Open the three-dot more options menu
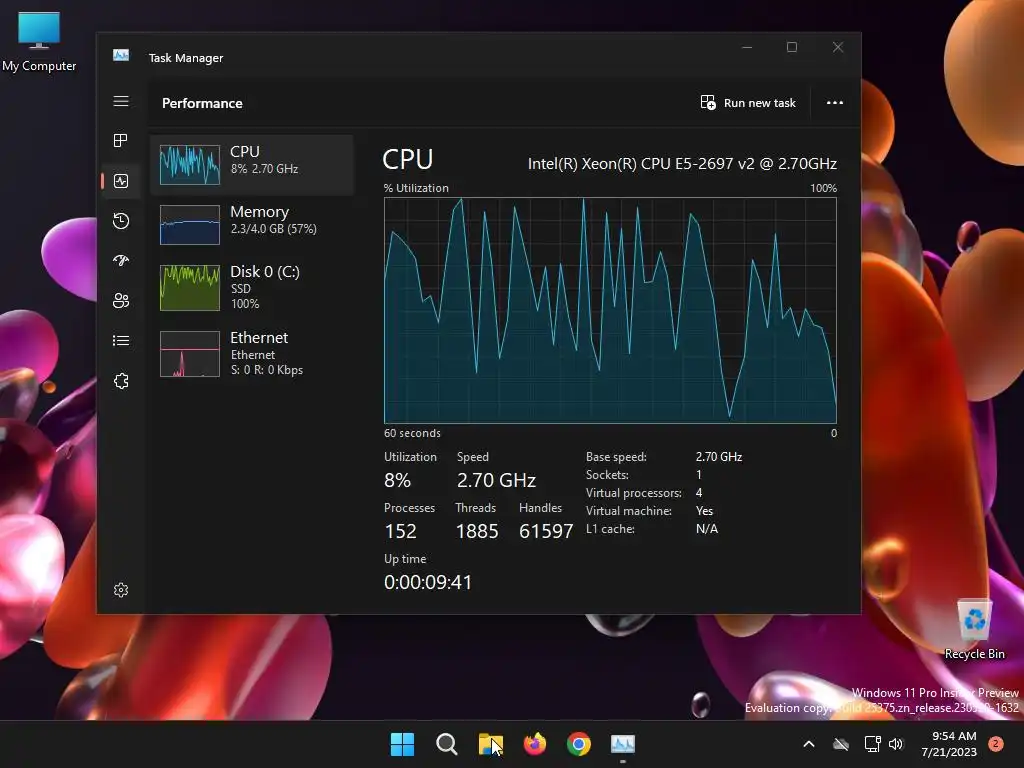 [835, 103]
